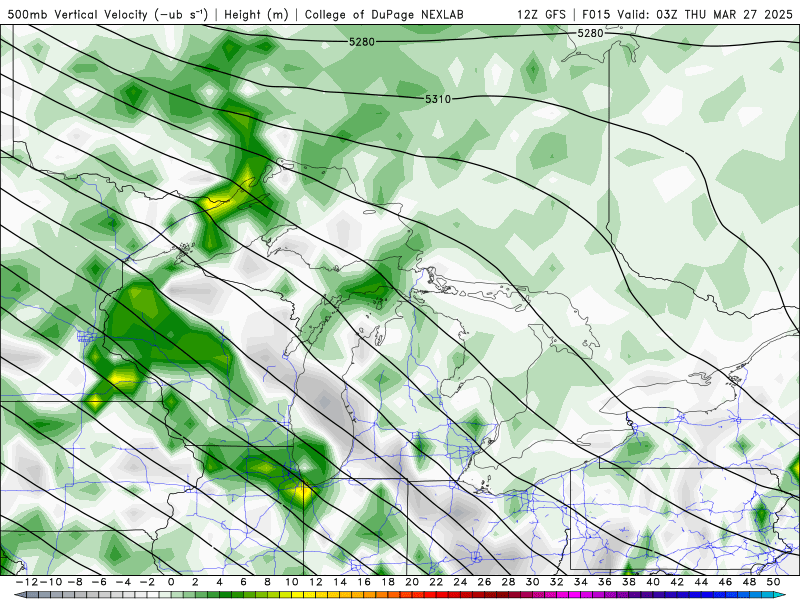
Task: Click the '5310' height contour label
Action: coord(438,99)
